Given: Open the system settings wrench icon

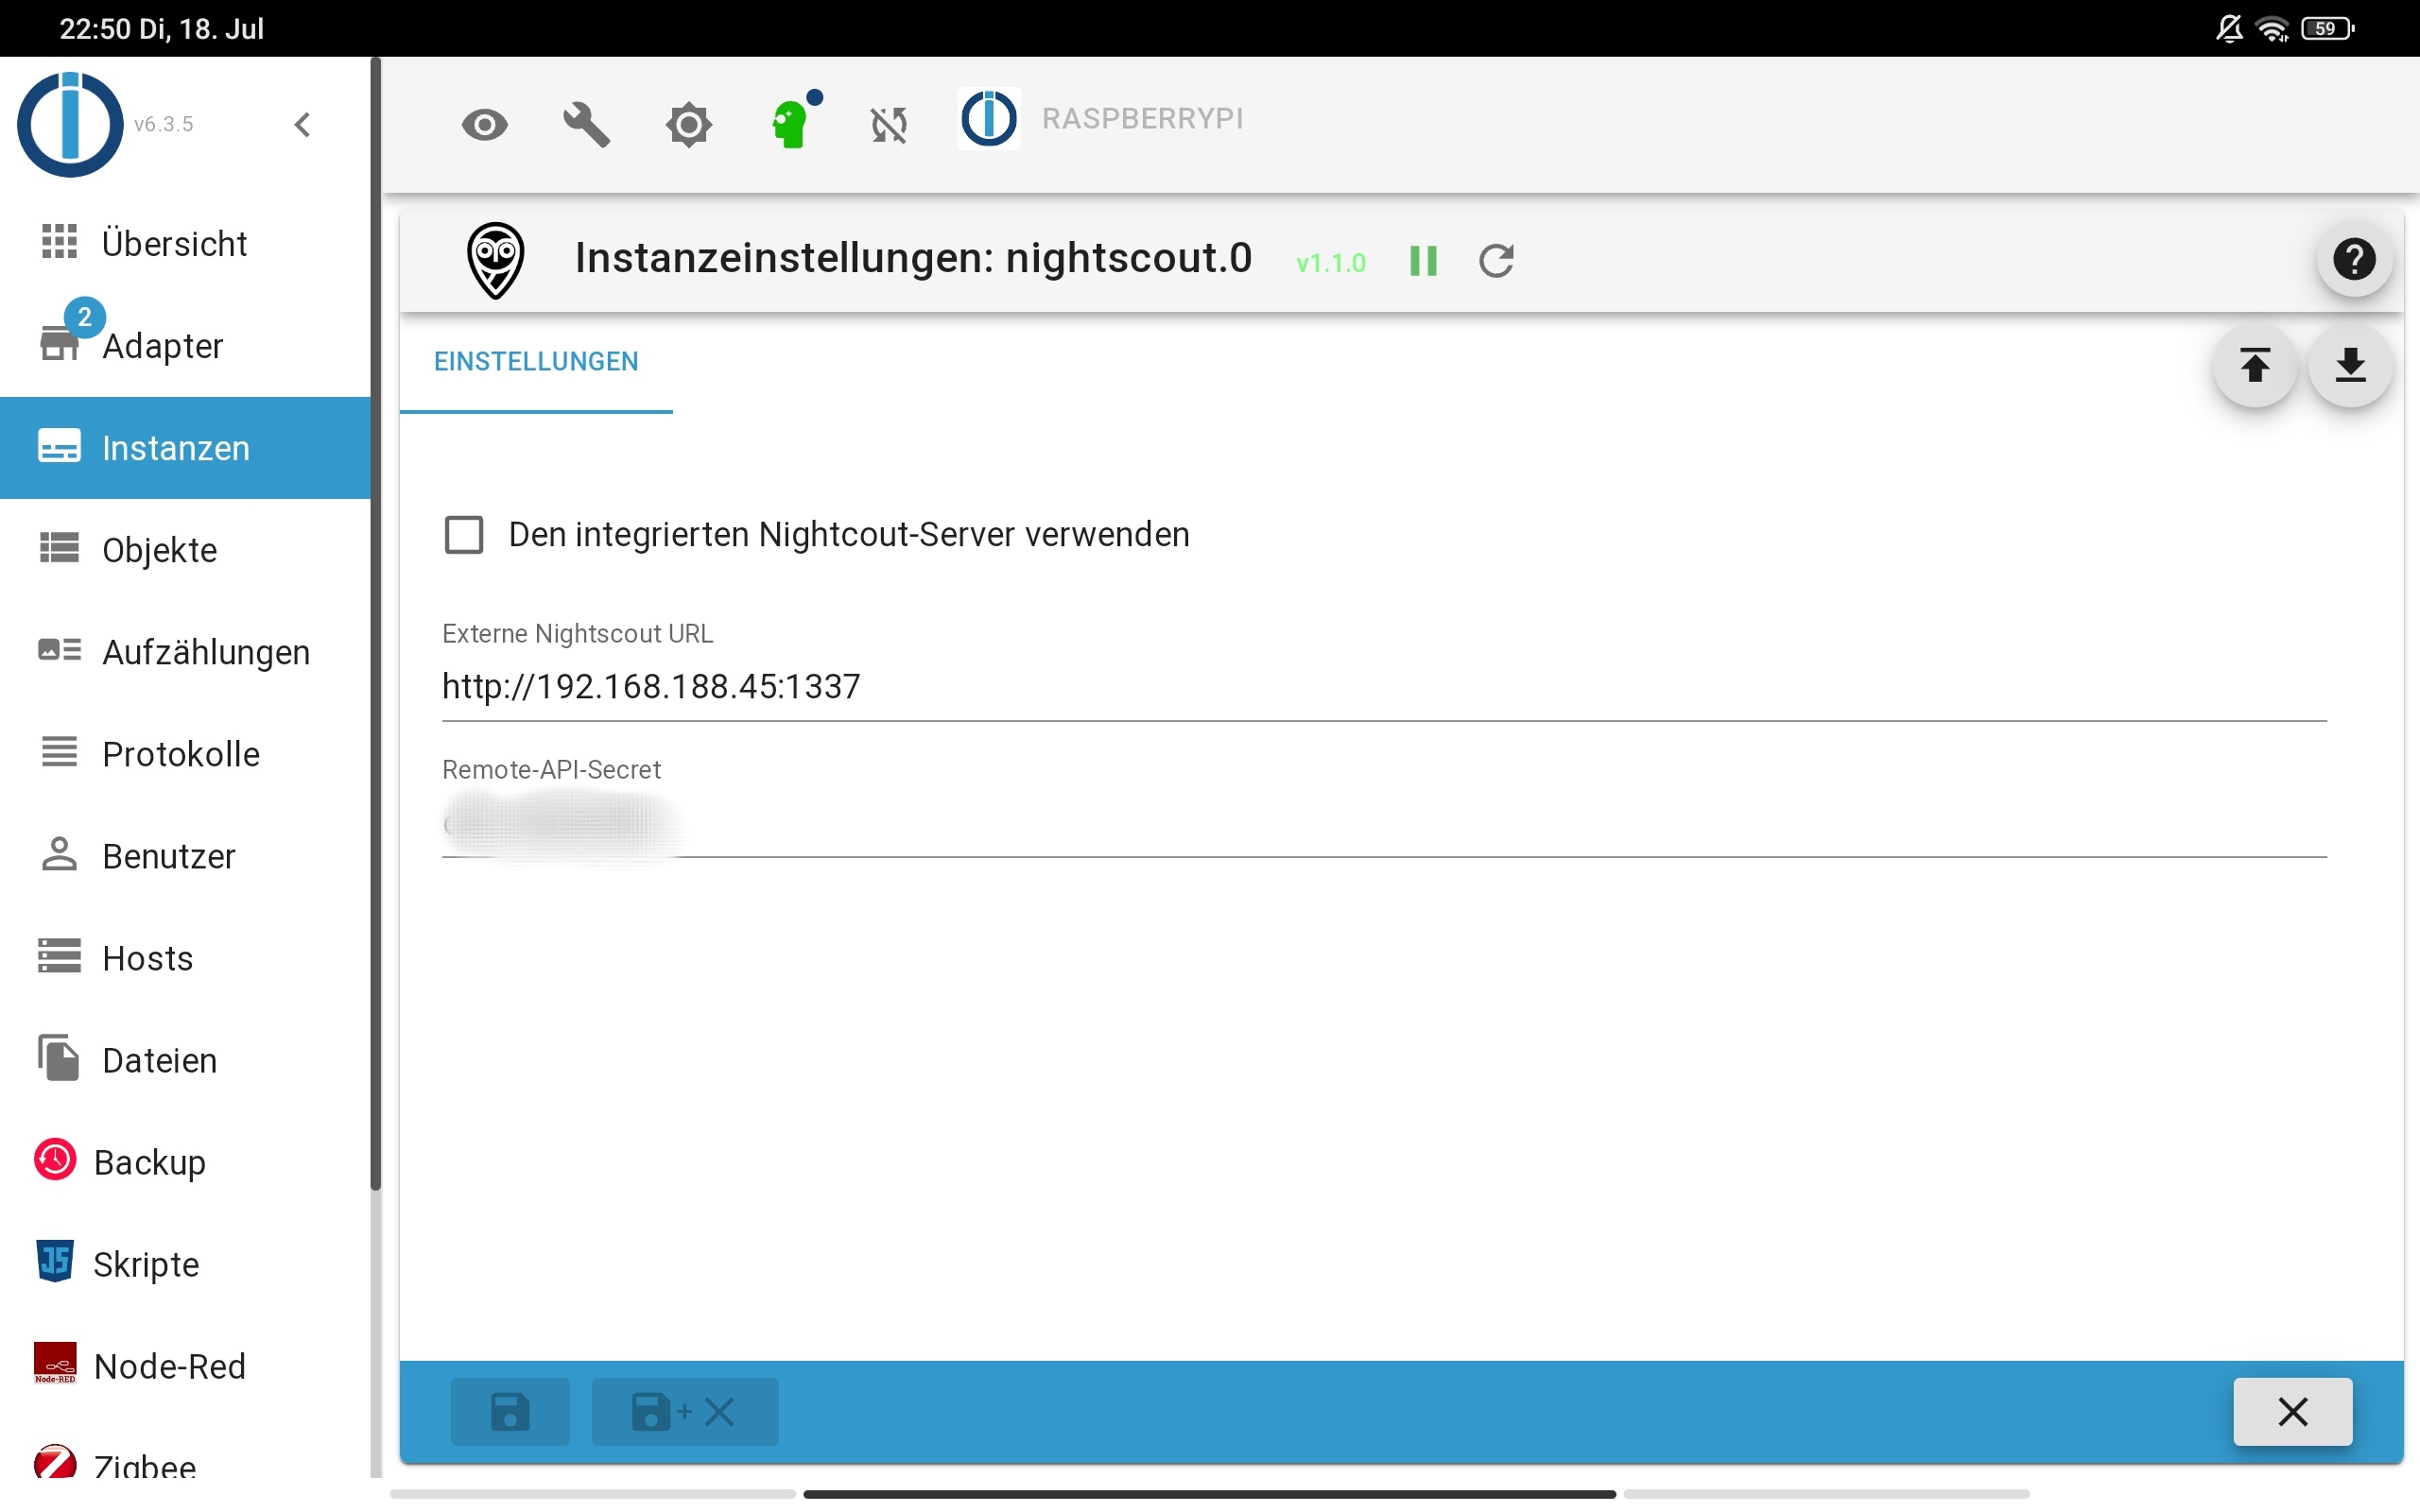Looking at the screenshot, I should [586, 124].
